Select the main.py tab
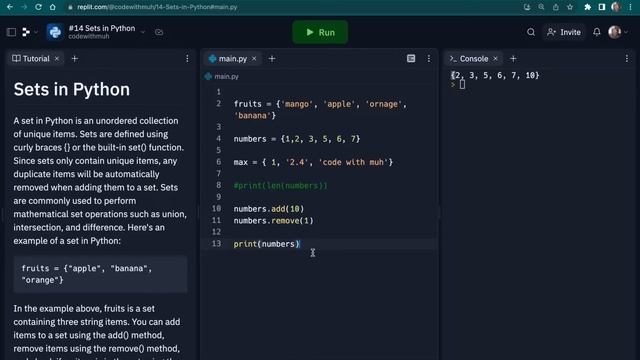 tap(228, 59)
